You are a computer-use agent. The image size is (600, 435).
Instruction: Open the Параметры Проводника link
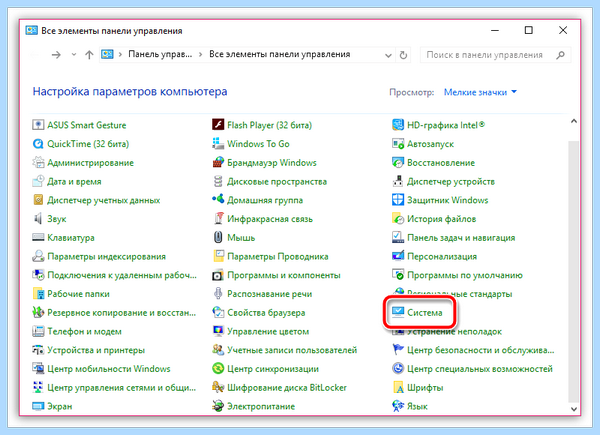tap(278, 256)
